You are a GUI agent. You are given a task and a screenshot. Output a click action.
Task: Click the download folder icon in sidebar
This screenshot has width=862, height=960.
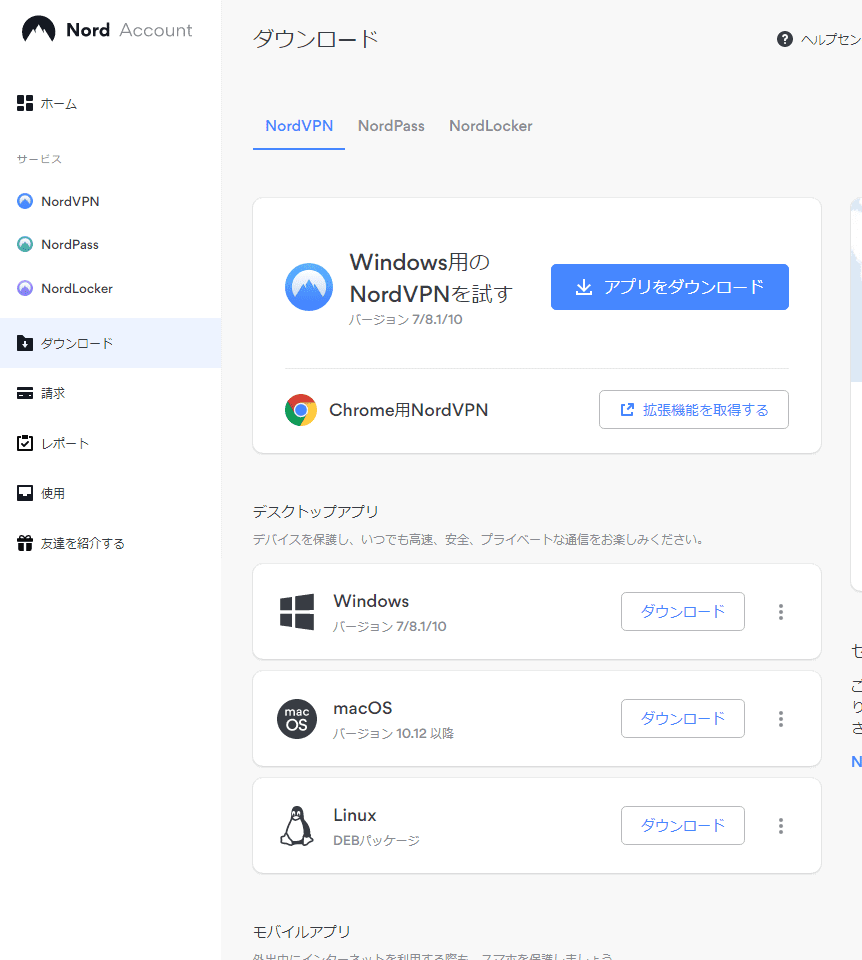tap(25, 343)
